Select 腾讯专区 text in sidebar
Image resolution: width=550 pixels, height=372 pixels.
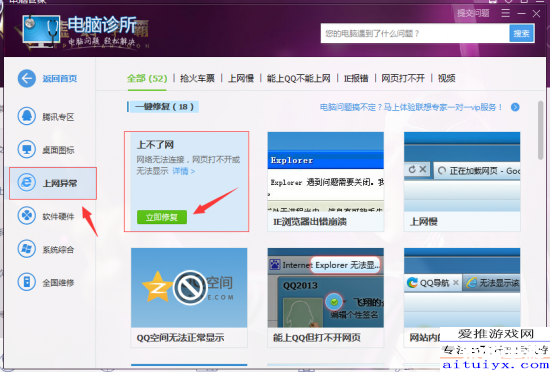click(x=58, y=117)
